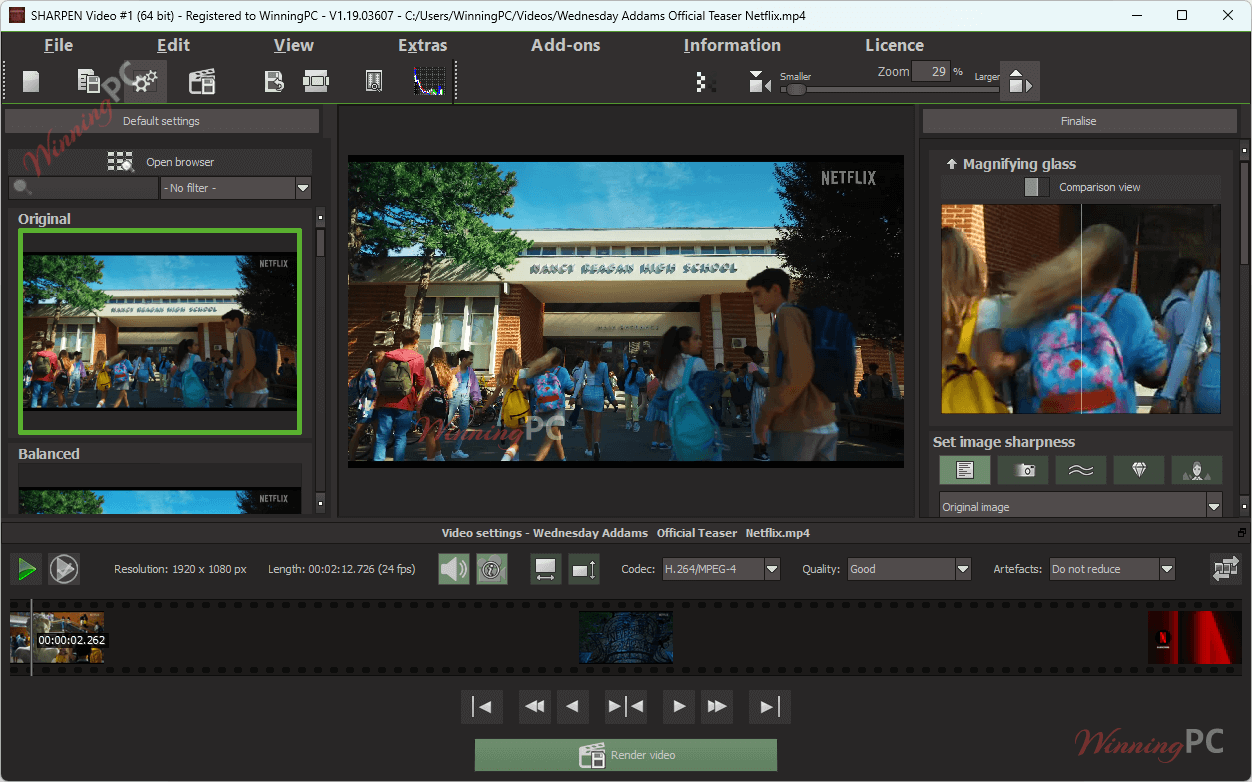Click the filmstrip magnifier toolbar icon
This screenshot has height=782, width=1252.
pyautogui.click(x=374, y=81)
